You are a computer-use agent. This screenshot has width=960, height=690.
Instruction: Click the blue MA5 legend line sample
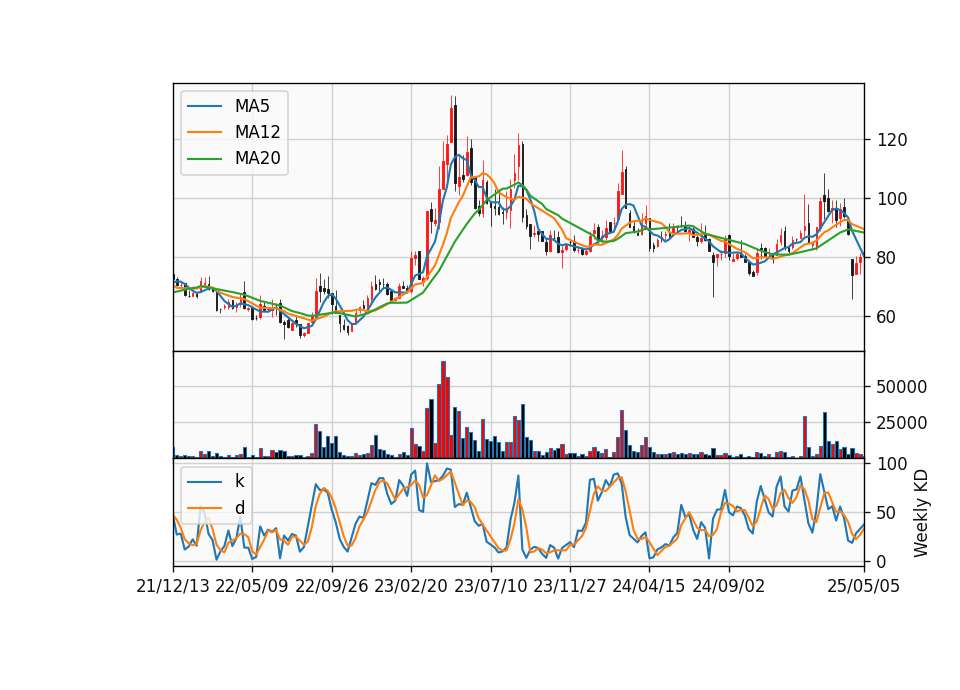tap(204, 107)
